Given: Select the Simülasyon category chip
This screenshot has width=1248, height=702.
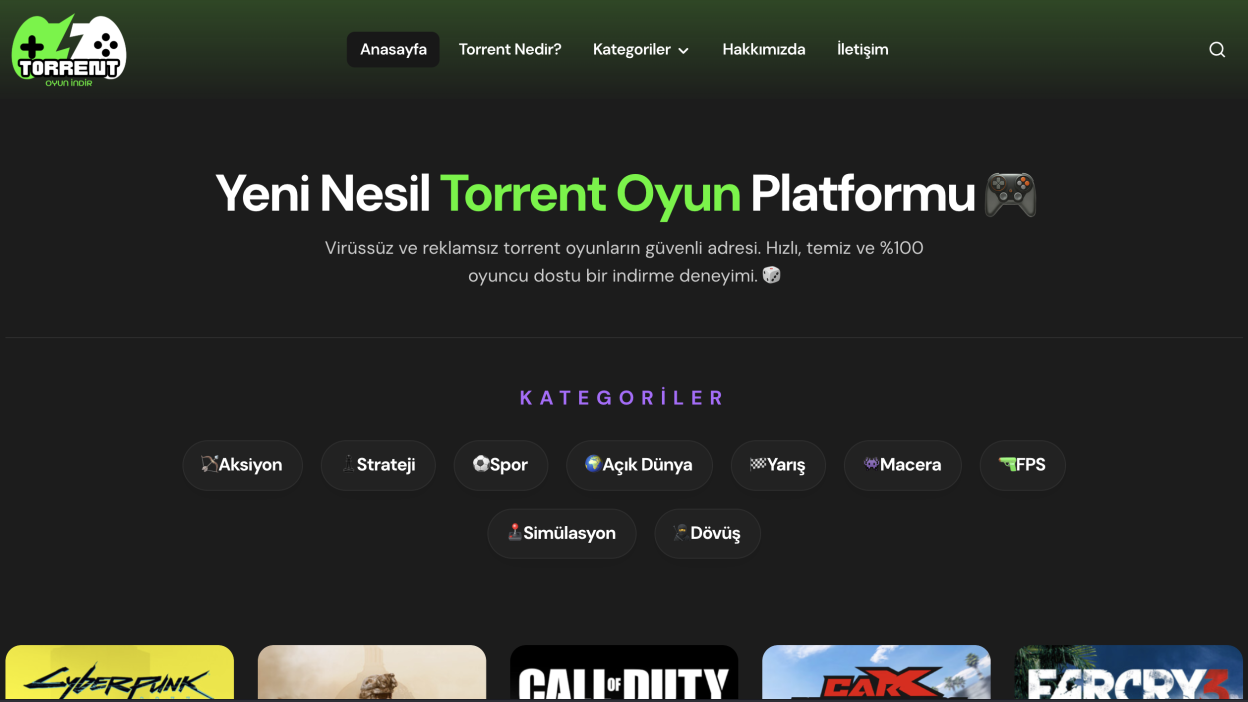Looking at the screenshot, I should [x=562, y=533].
